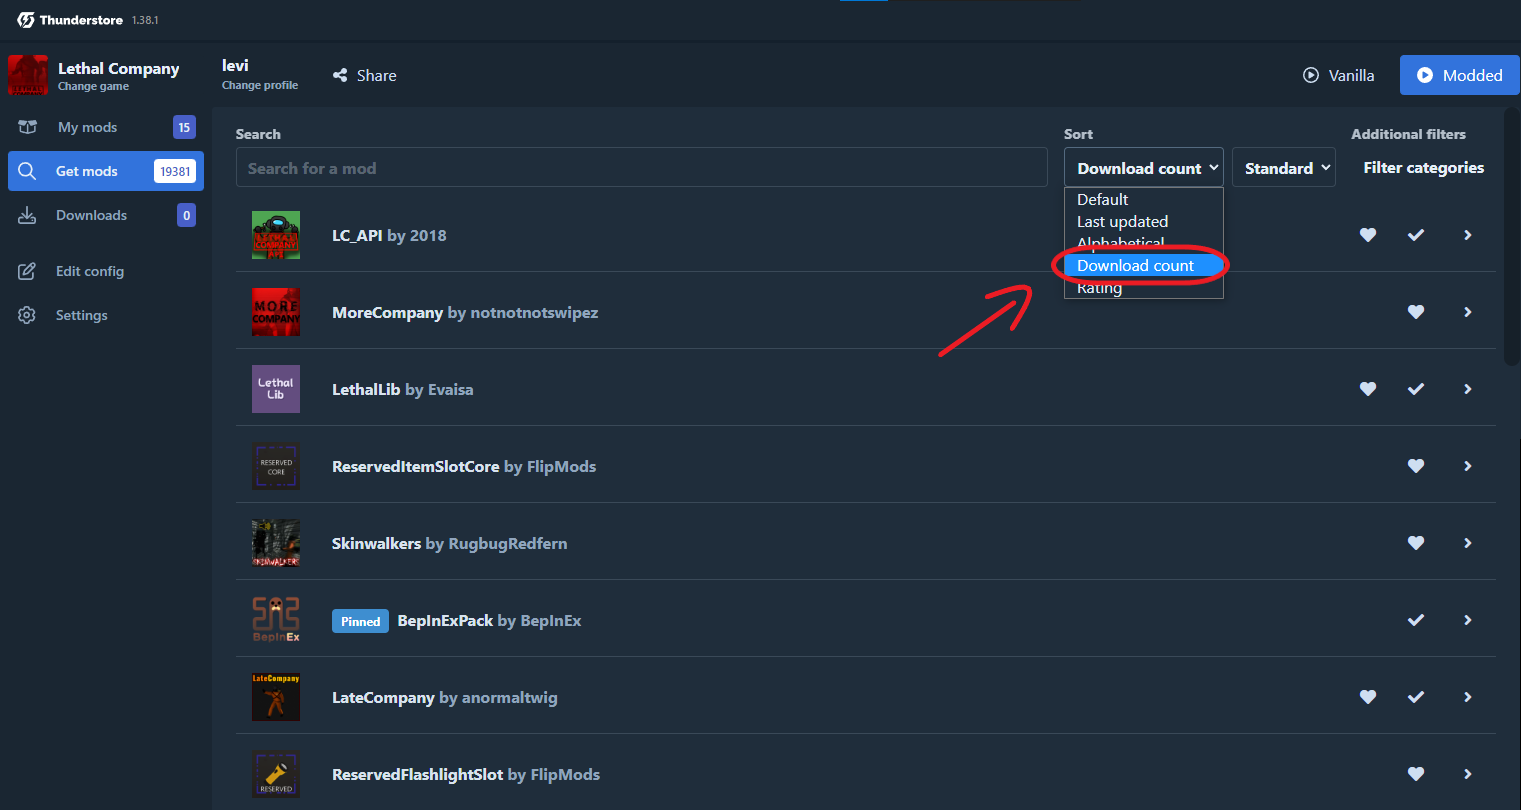Click the Edit config pencil icon

tap(27, 271)
